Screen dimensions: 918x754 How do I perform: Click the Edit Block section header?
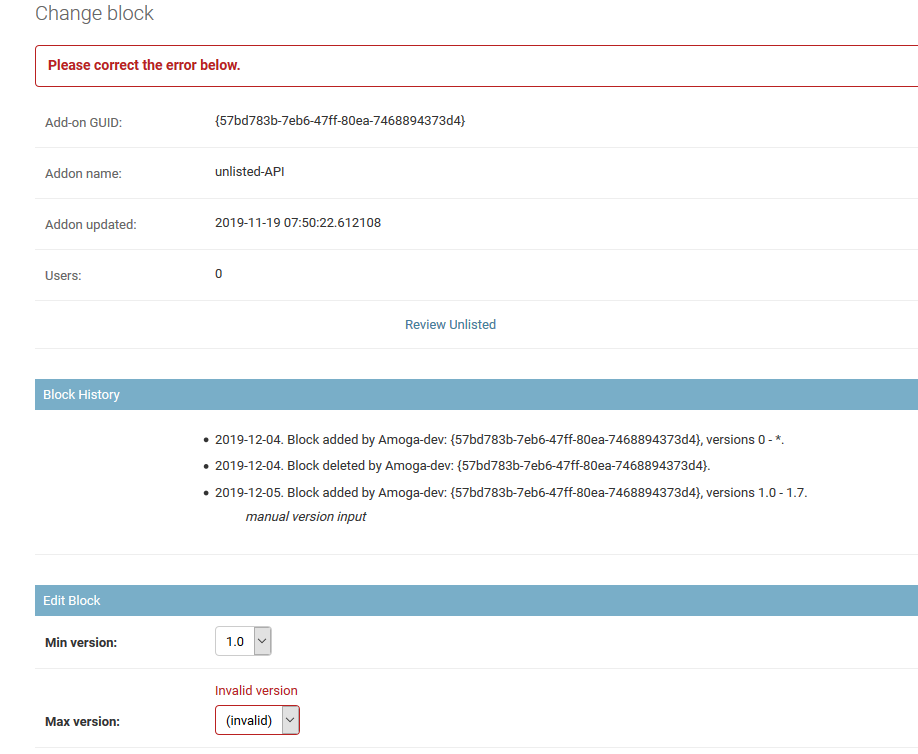(x=477, y=601)
